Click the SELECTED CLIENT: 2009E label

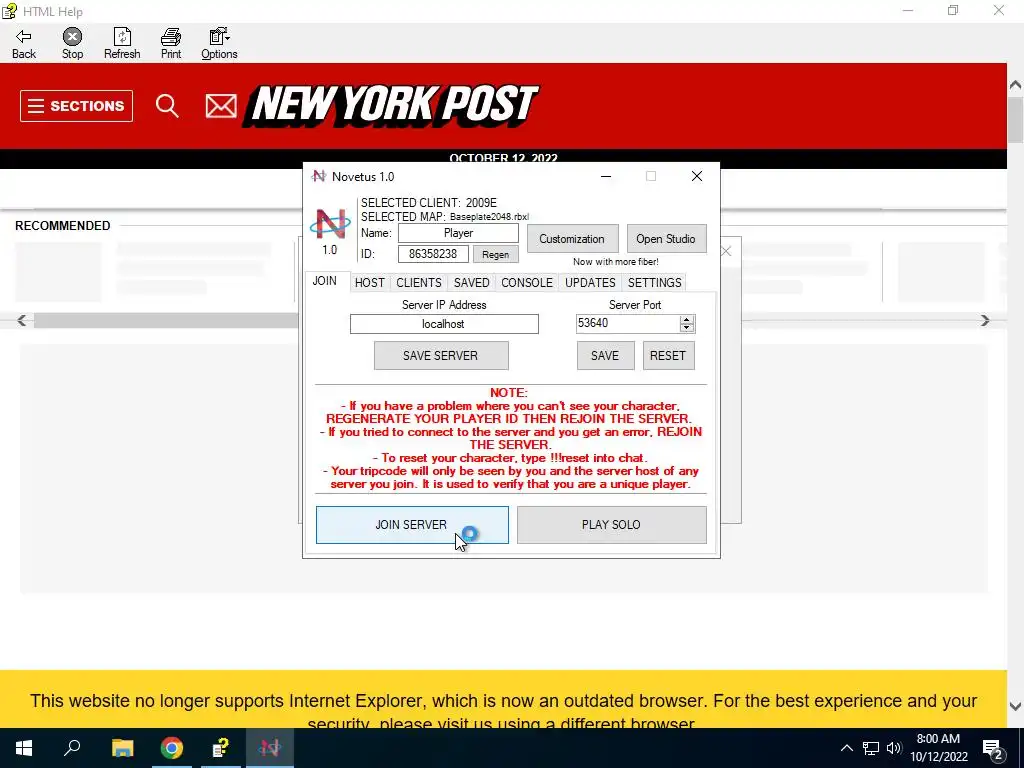429,203
